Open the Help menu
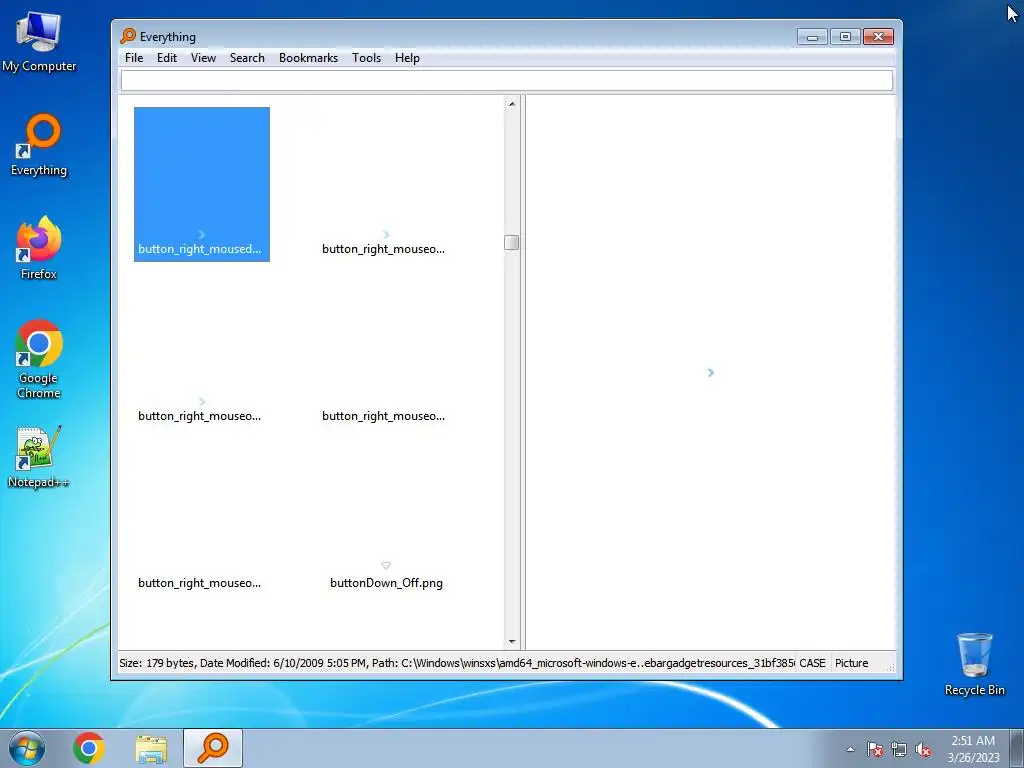1024x768 pixels. point(407,57)
